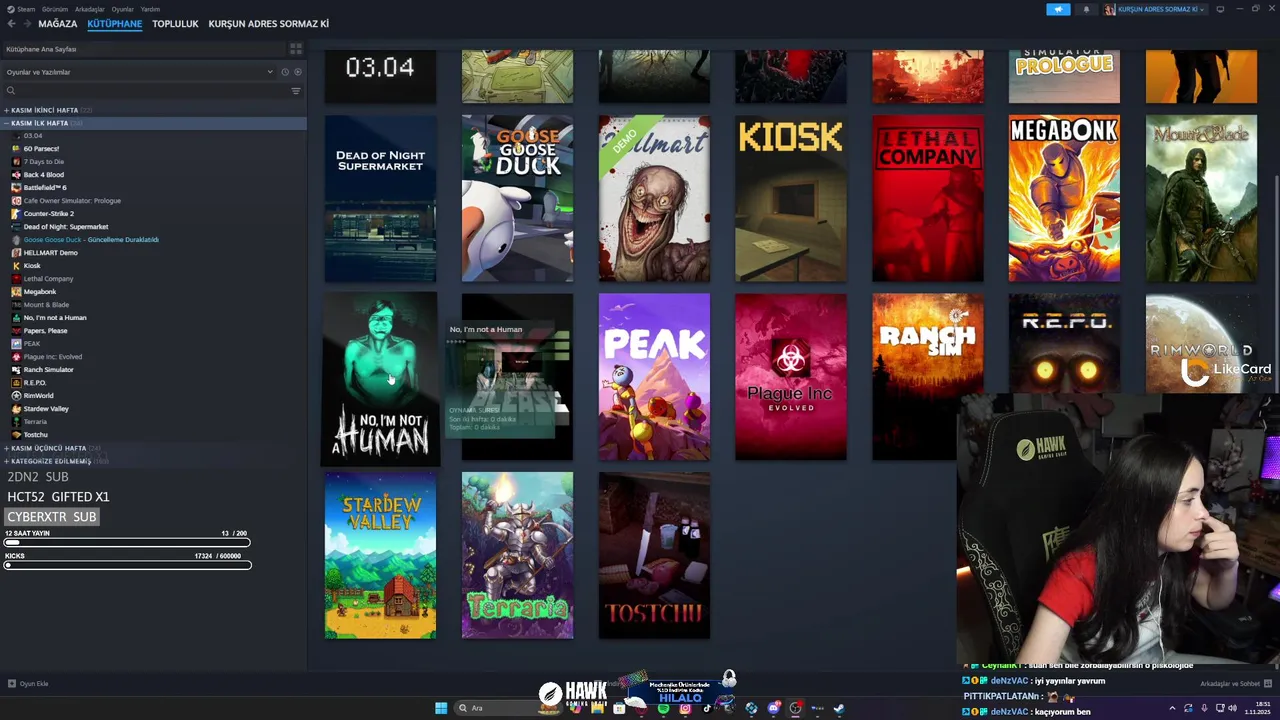The width and height of the screenshot is (1280, 720).
Task: Open account dropdown KURŞUN ADRES SORMAZ Kİ
Action: coord(1155,9)
